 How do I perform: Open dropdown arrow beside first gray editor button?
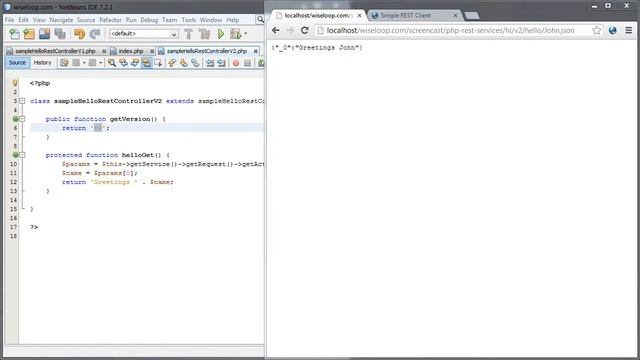(x=84, y=63)
